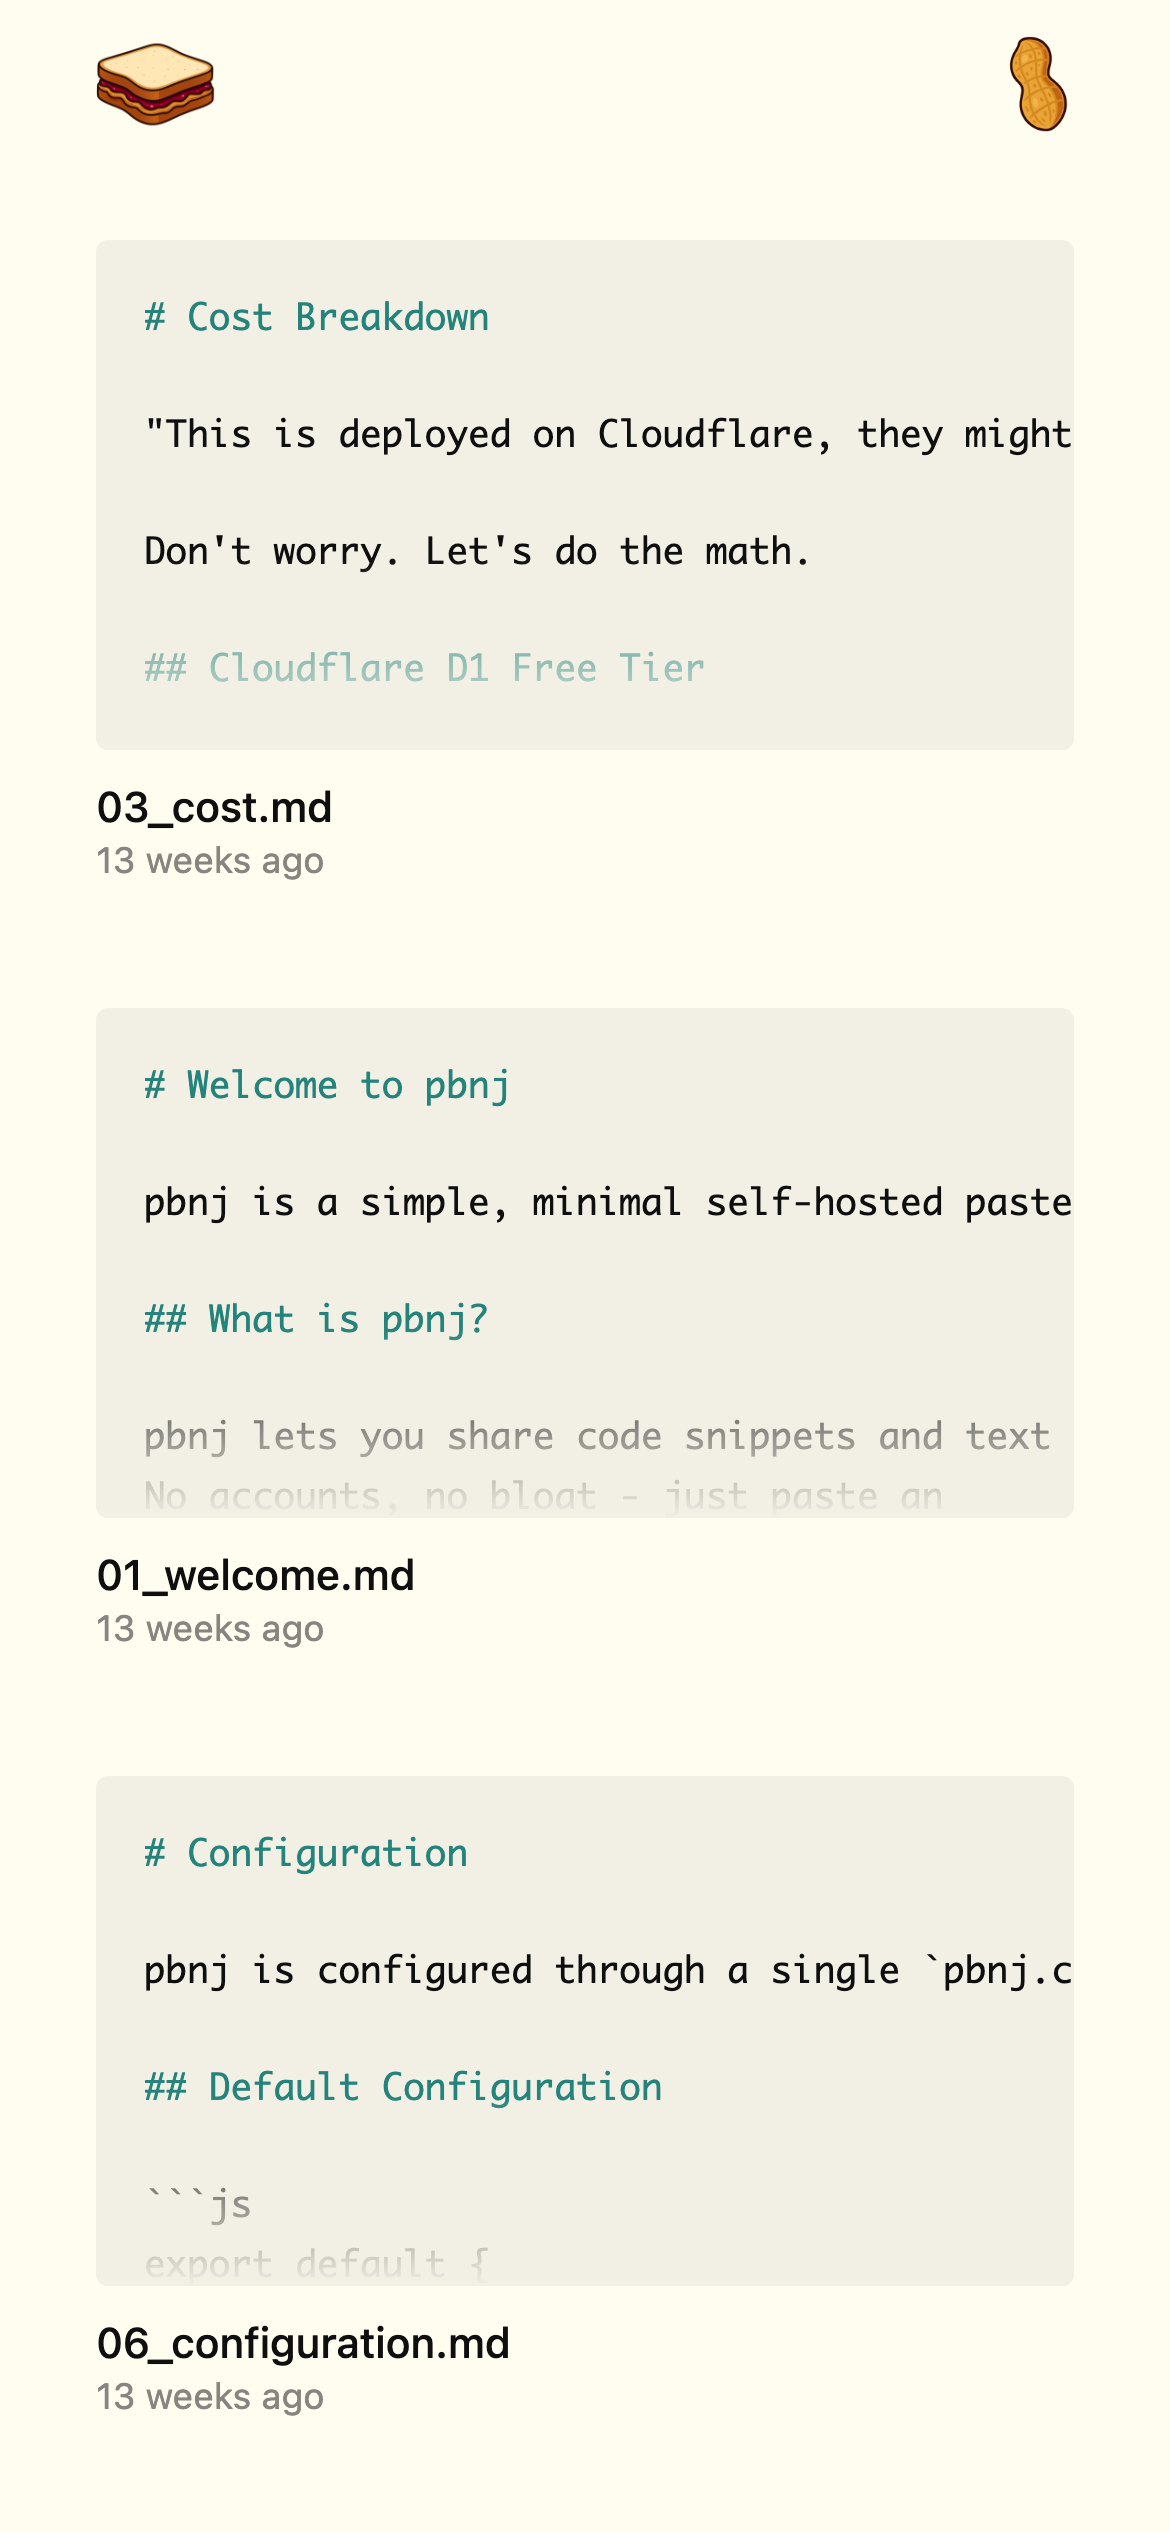
Task: Click the "# Configuration" heading
Action: (306, 1854)
